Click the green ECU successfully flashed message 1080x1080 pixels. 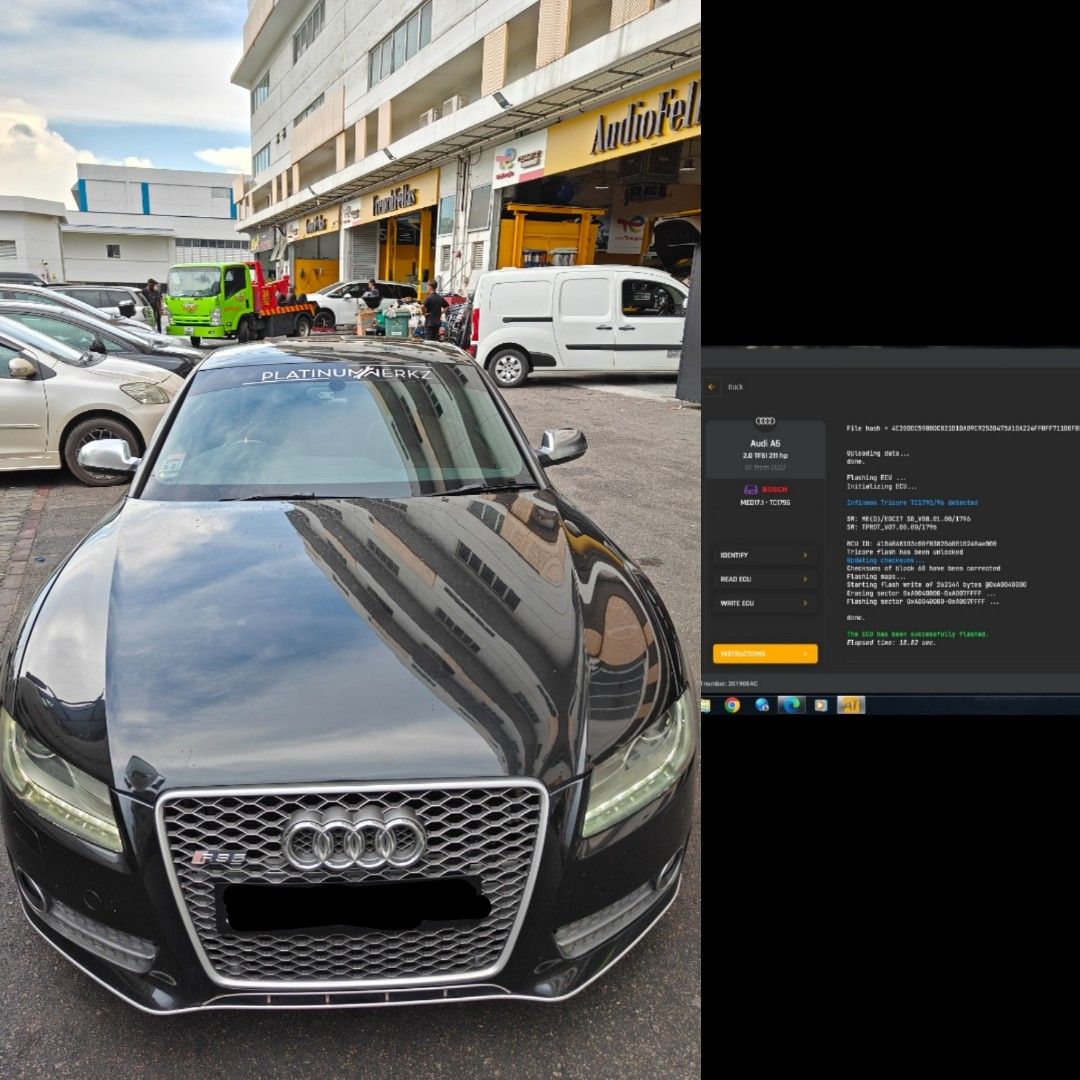click(917, 634)
